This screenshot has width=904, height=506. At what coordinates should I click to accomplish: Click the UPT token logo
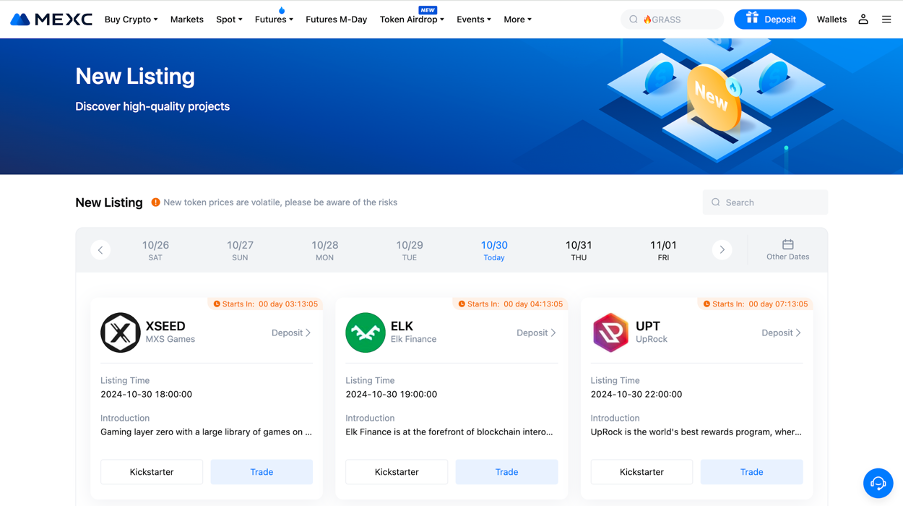tap(611, 333)
